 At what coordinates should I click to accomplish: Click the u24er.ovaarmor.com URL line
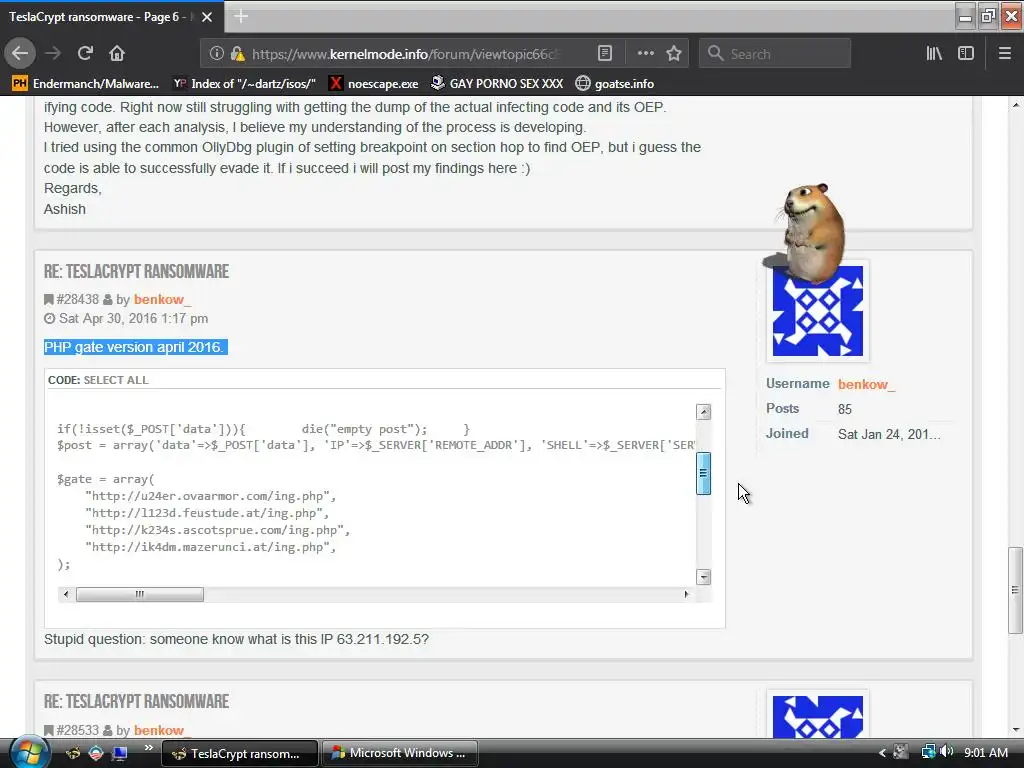coord(210,496)
